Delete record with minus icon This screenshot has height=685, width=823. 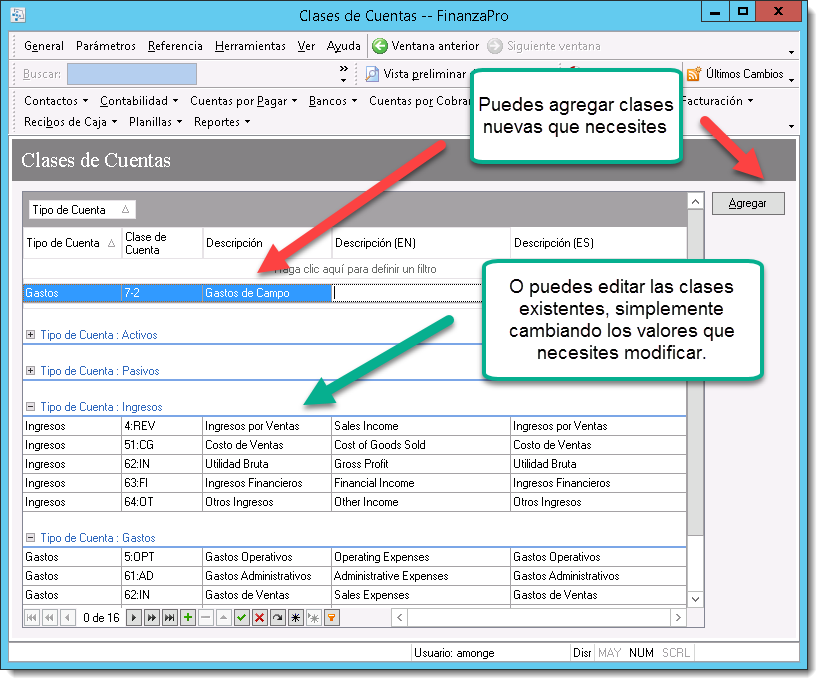[206, 618]
